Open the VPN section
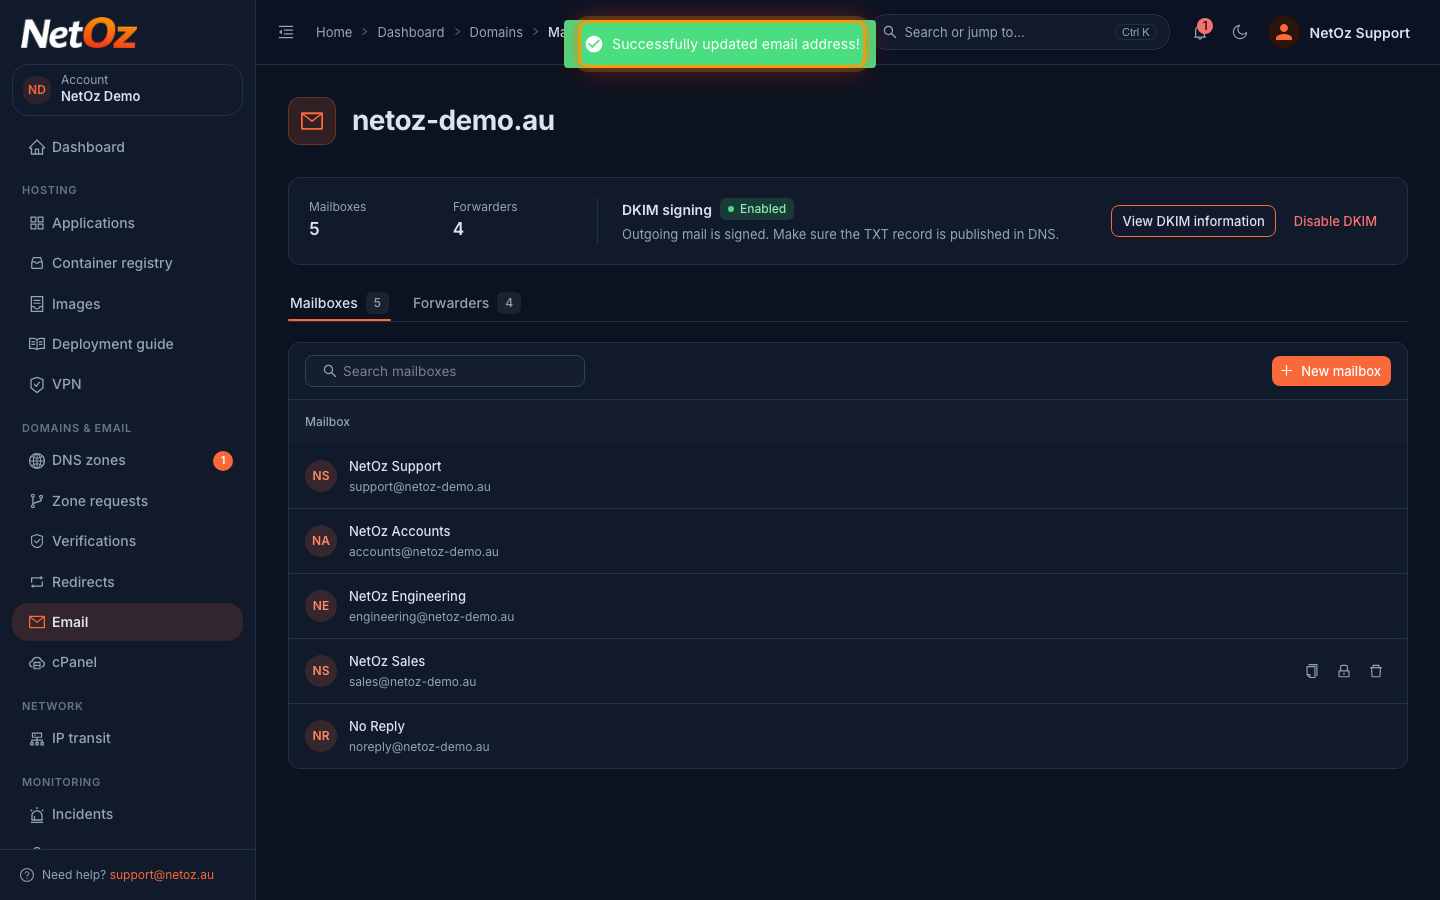Image resolution: width=1440 pixels, height=900 pixels. 127,384
